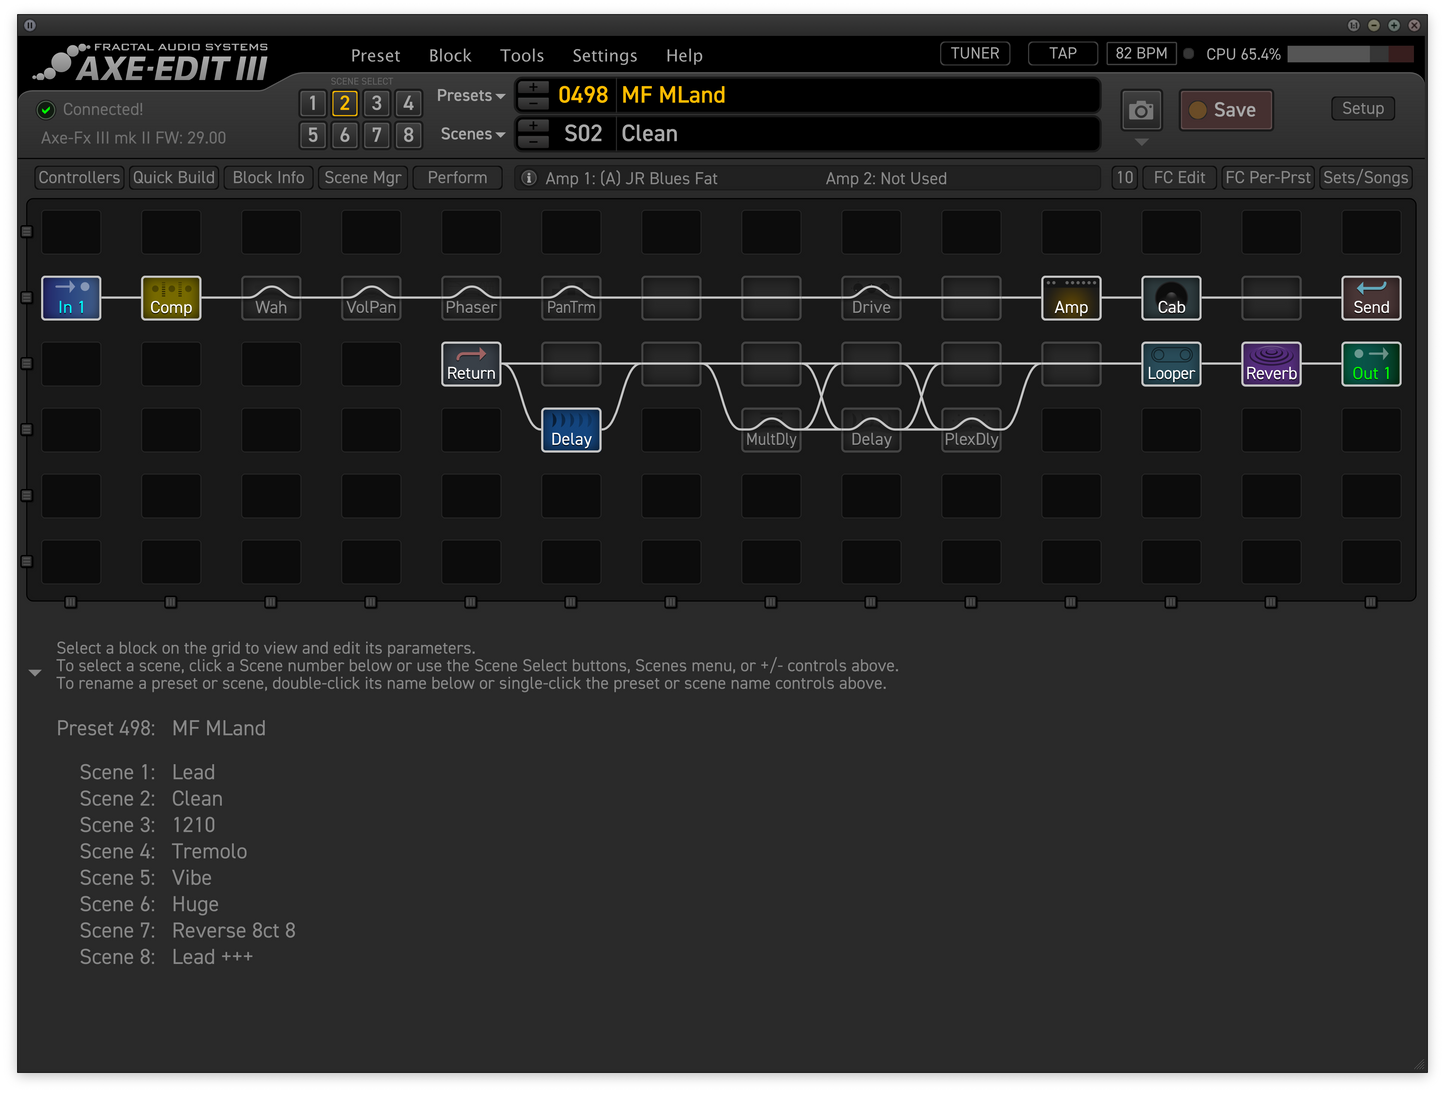Open the Cab block
1445x1093 pixels.
point(1170,297)
